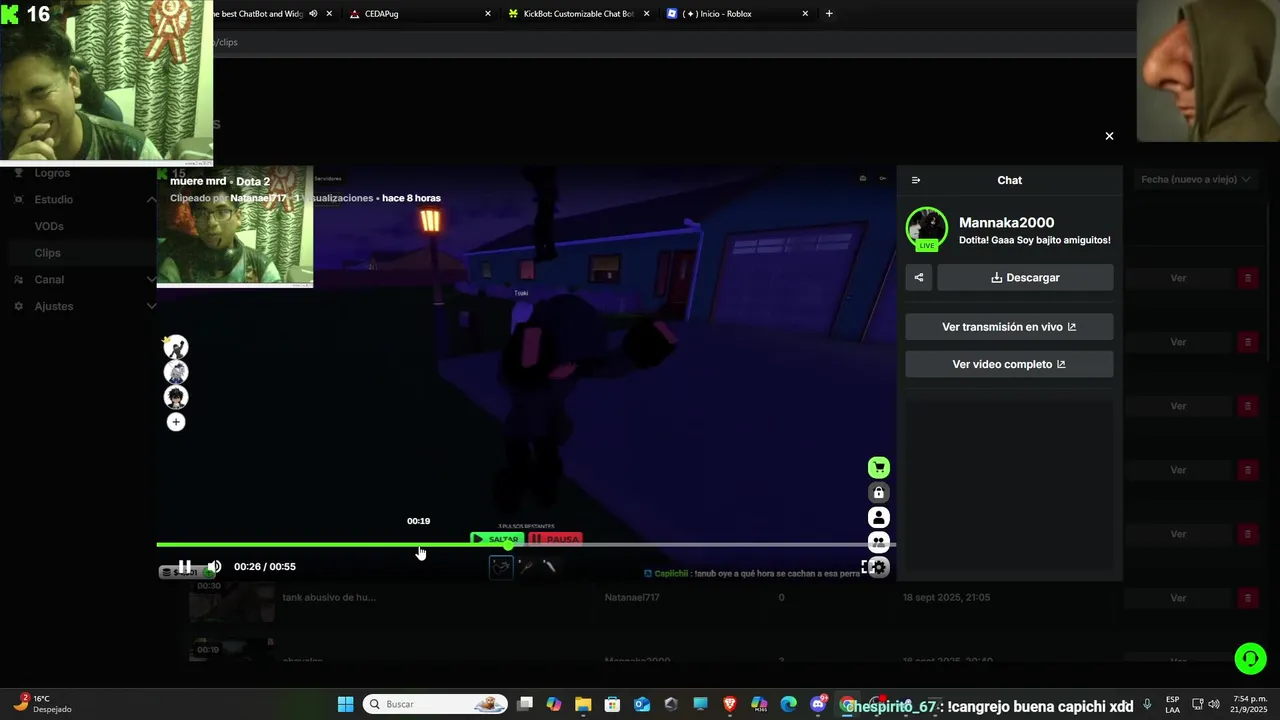The width and height of the screenshot is (1280, 720).
Task: Delete the tank abusivo clip row
Action: 1247,598
